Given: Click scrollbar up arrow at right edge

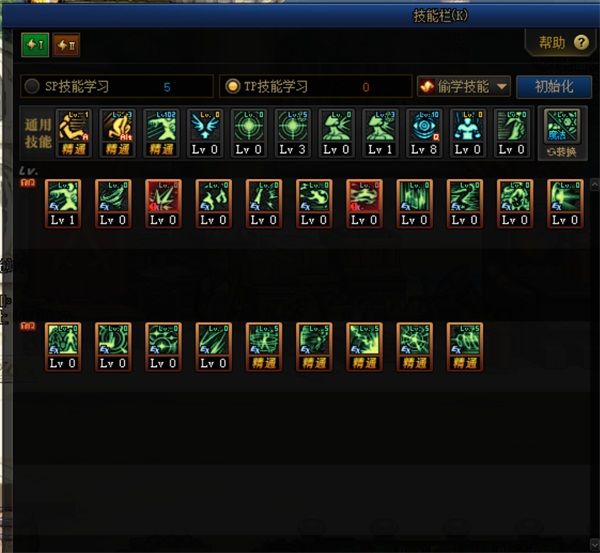Looking at the screenshot, I should (595, 185).
